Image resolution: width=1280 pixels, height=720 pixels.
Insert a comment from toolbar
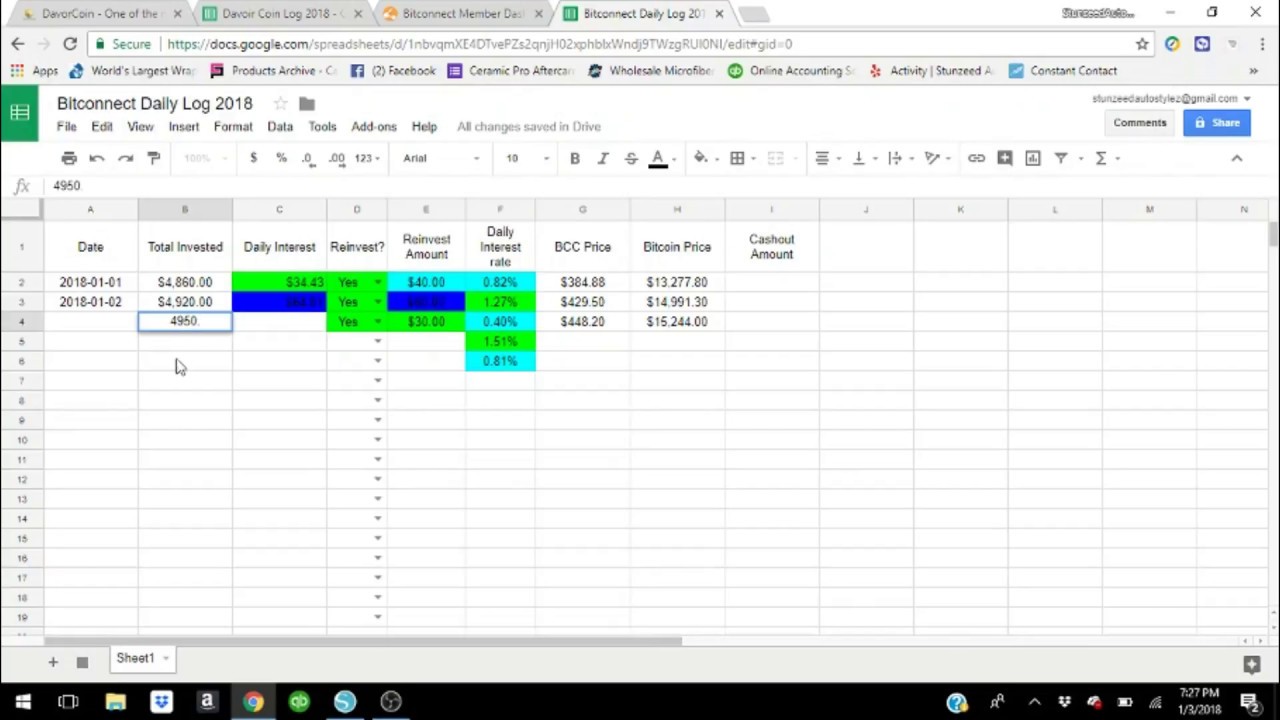(x=1005, y=158)
